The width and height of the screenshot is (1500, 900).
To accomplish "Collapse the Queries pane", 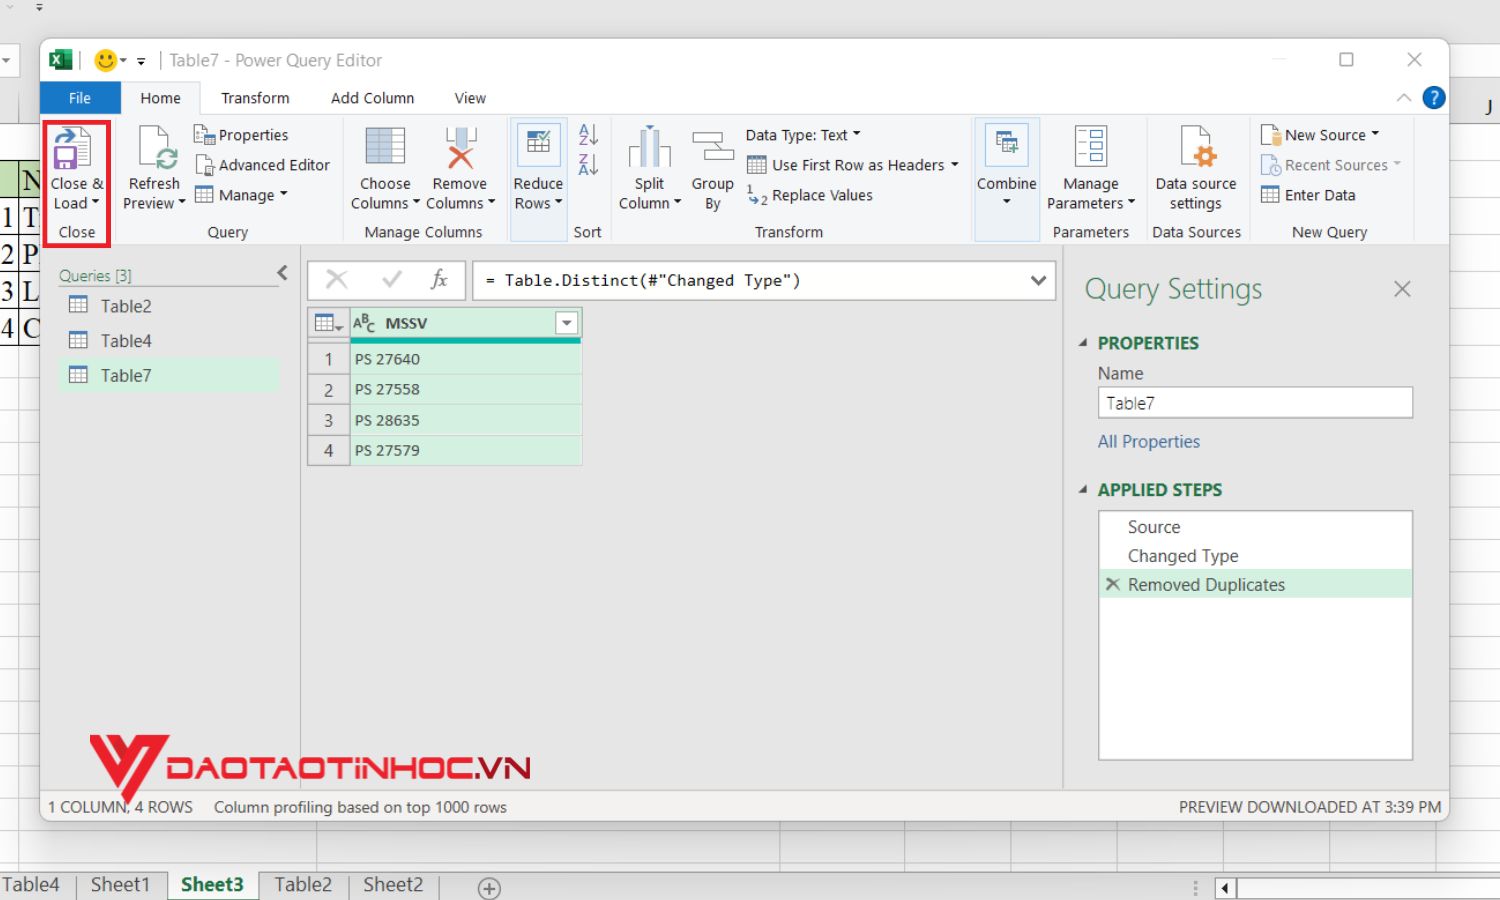I will (x=282, y=273).
